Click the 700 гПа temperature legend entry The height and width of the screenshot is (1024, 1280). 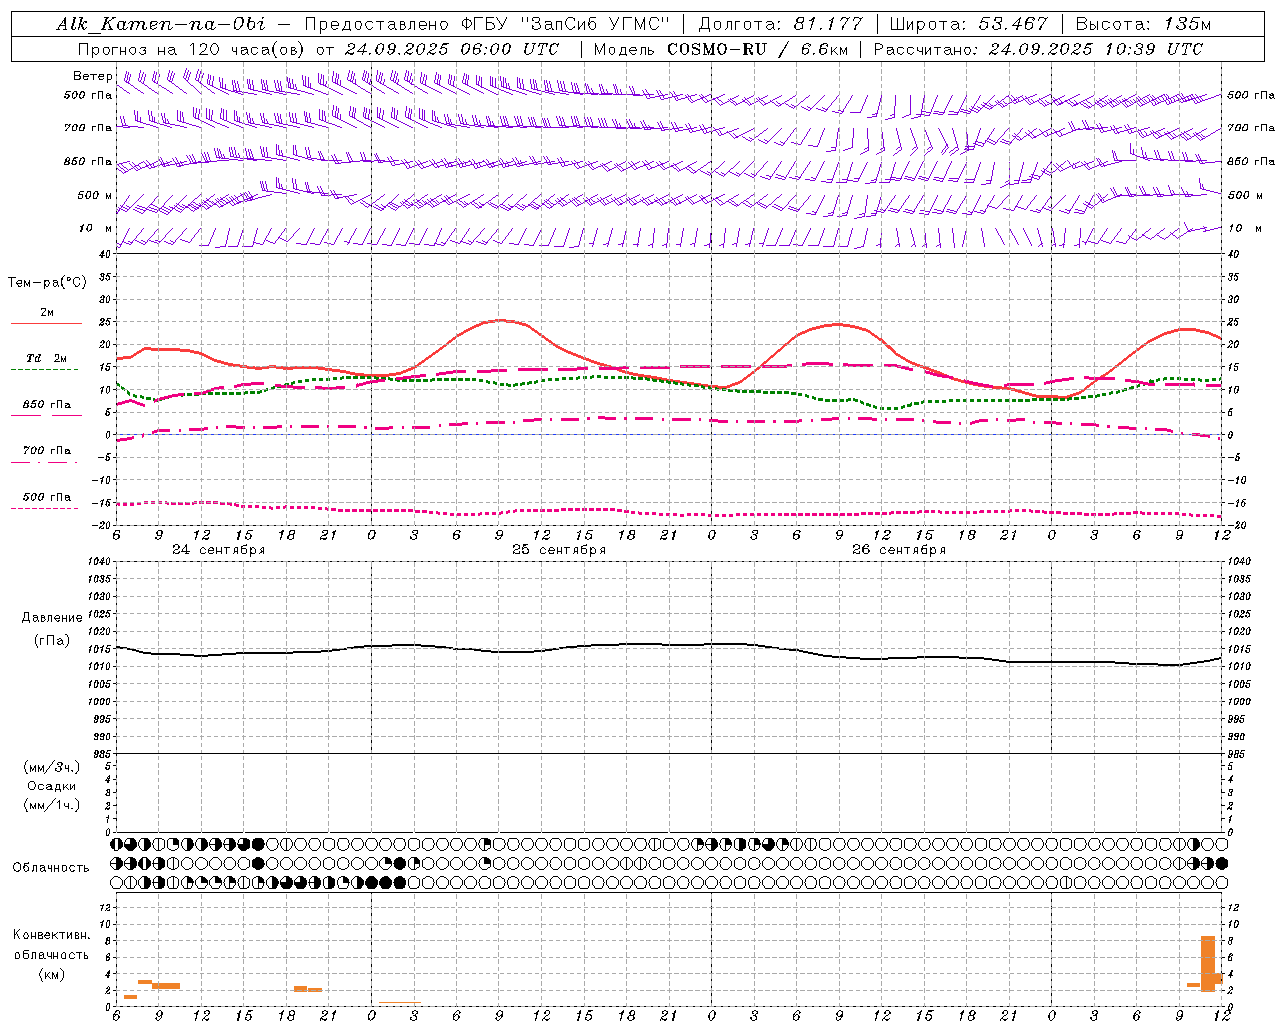[47, 451]
